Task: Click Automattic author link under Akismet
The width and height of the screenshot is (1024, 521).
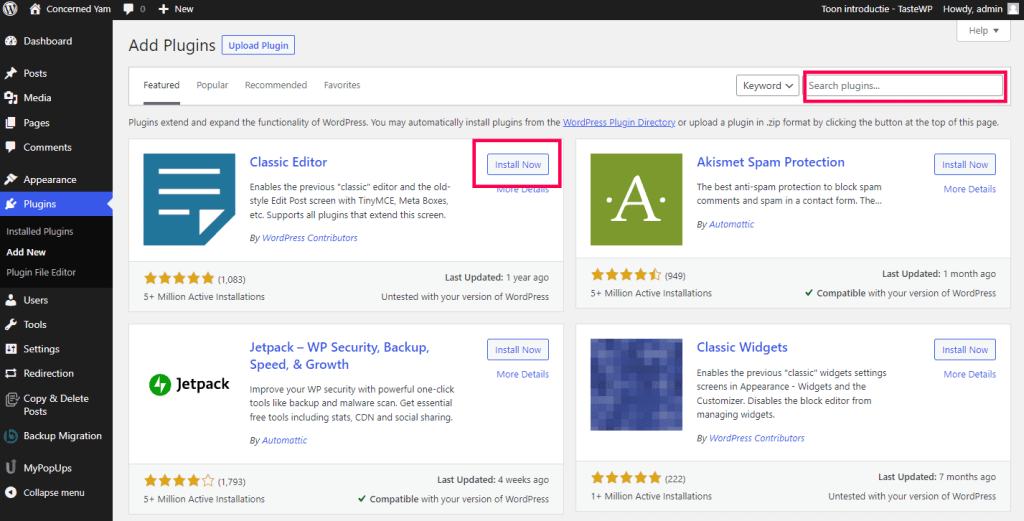Action: (x=731, y=225)
